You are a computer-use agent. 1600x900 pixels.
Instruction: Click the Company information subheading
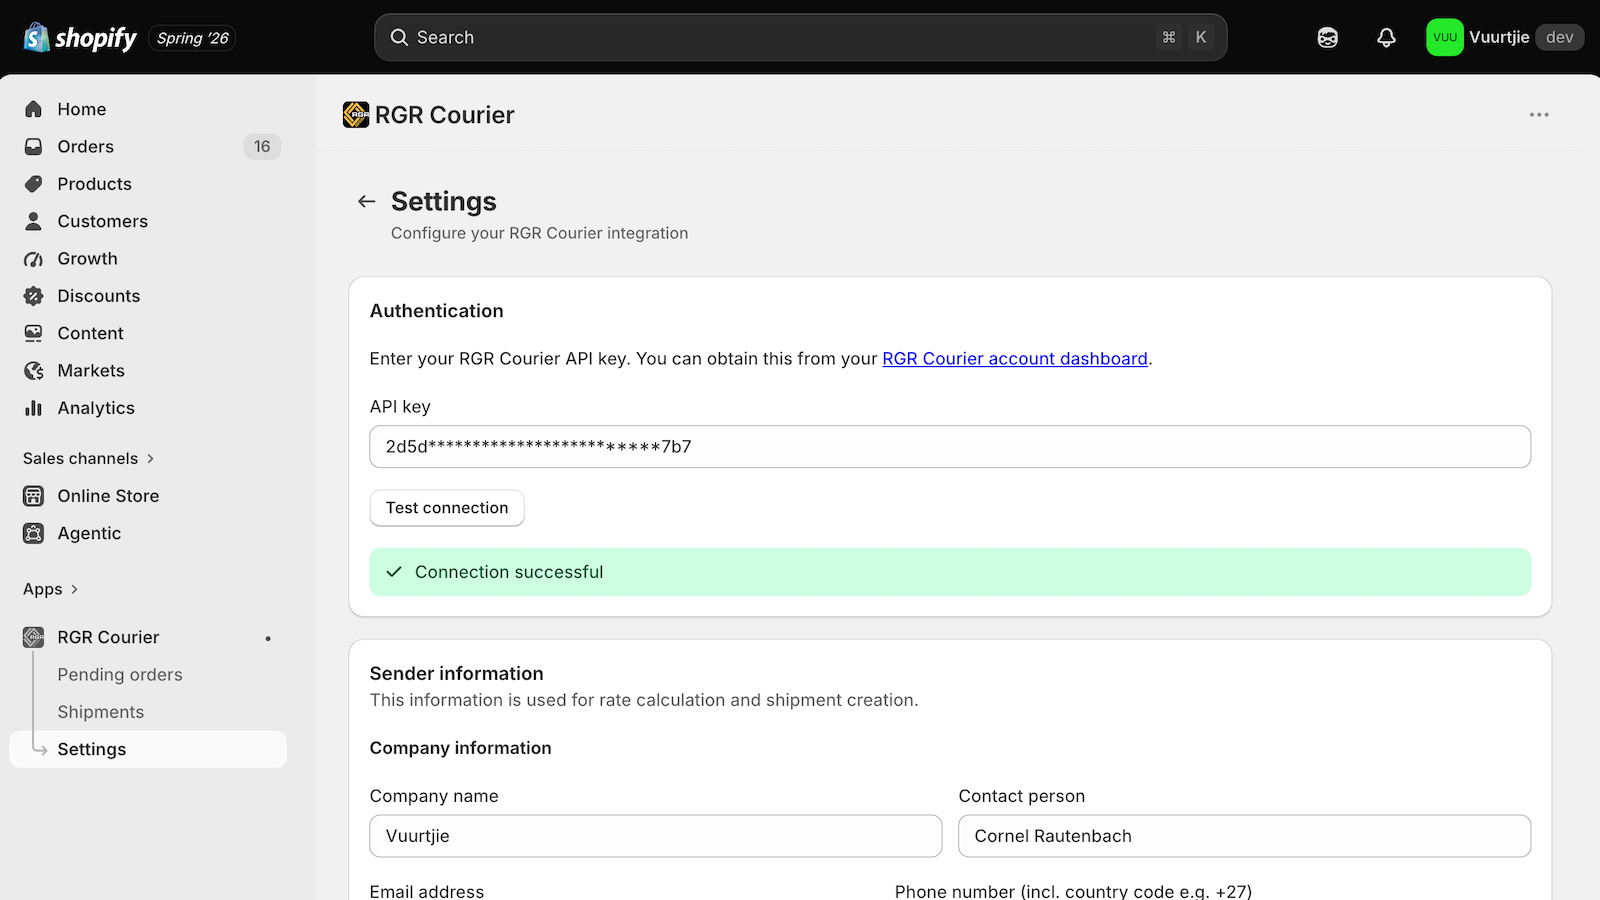coord(461,748)
